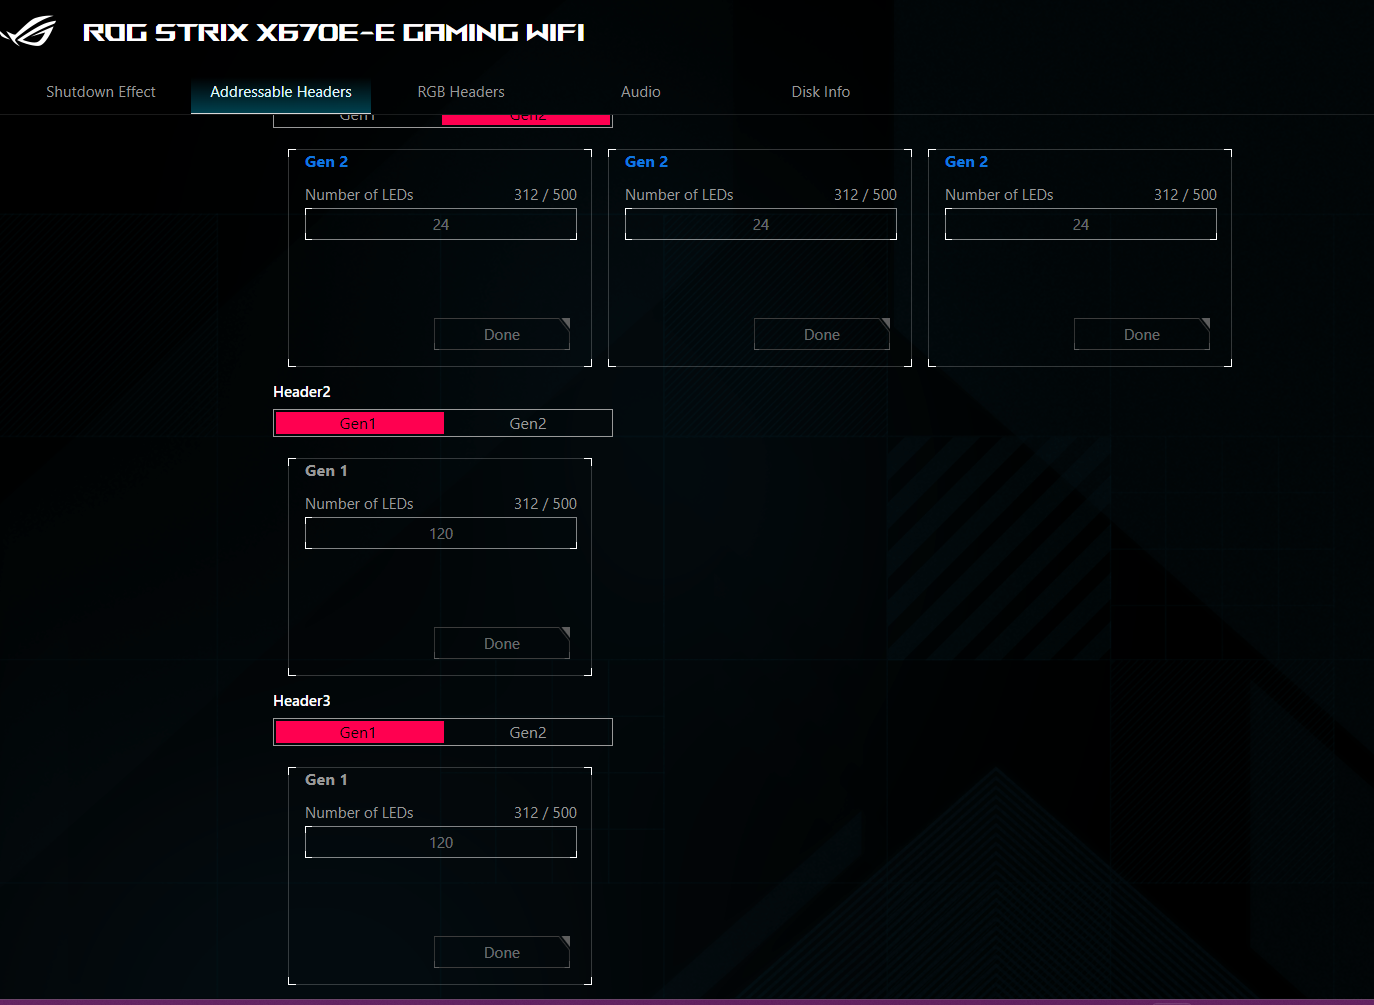1374x1005 pixels.
Task: Open the Shutdown Effect tab
Action: coord(101,92)
